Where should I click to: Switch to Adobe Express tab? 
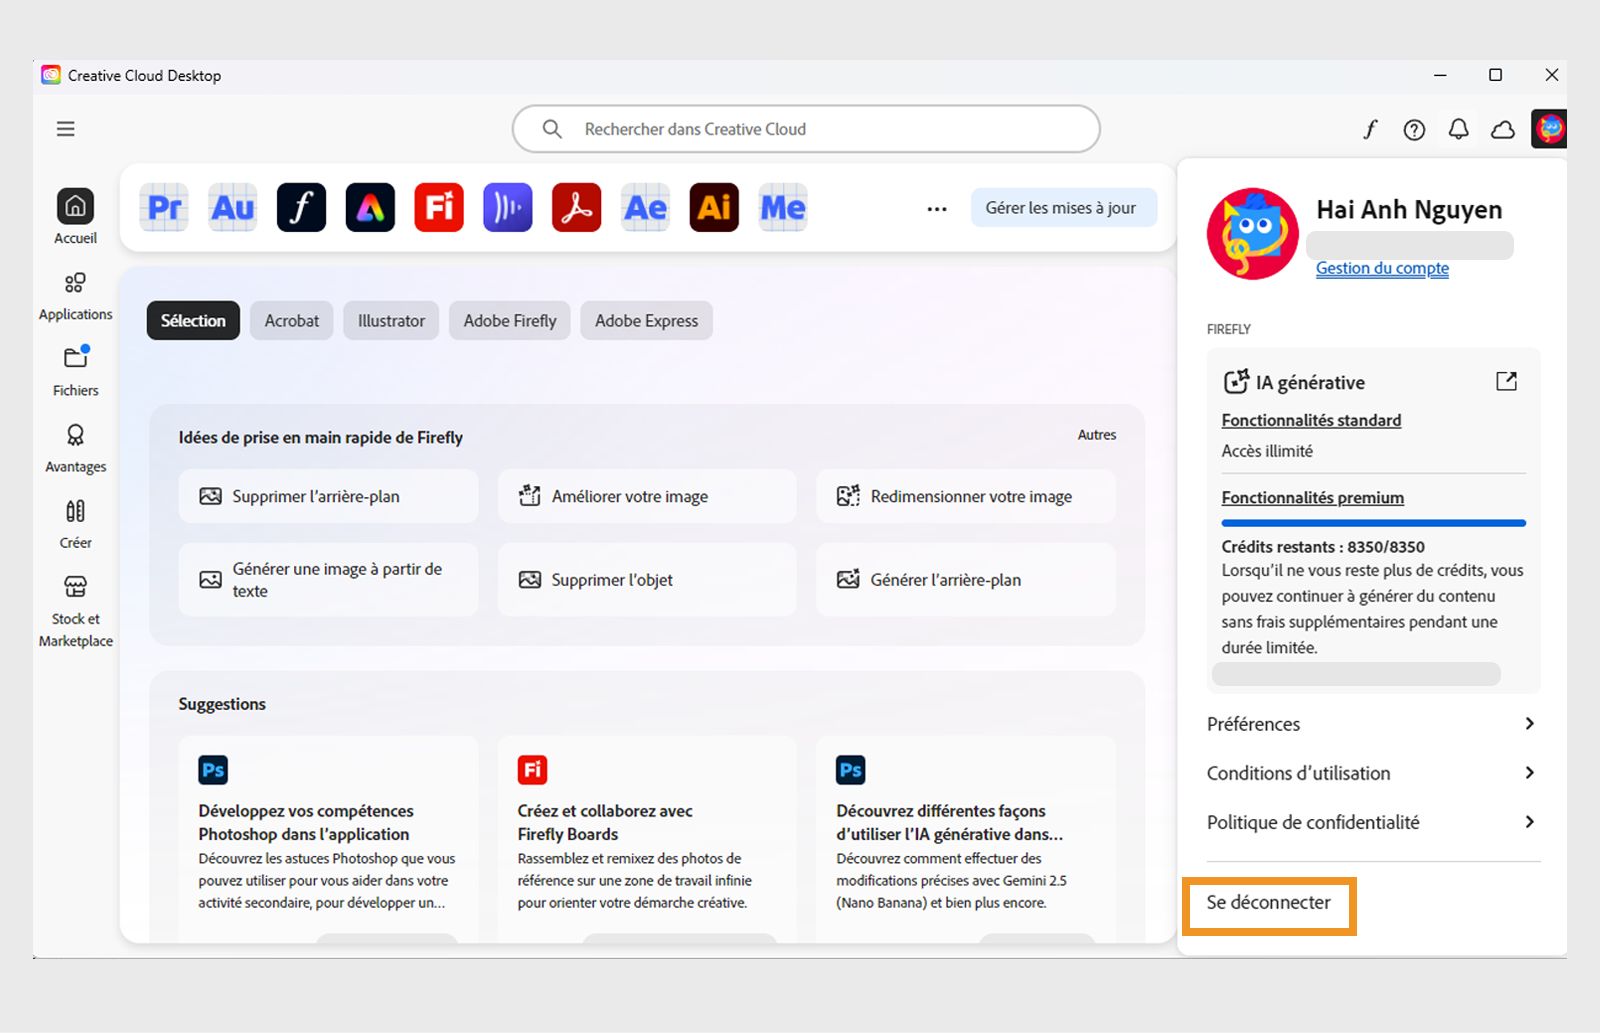point(646,321)
